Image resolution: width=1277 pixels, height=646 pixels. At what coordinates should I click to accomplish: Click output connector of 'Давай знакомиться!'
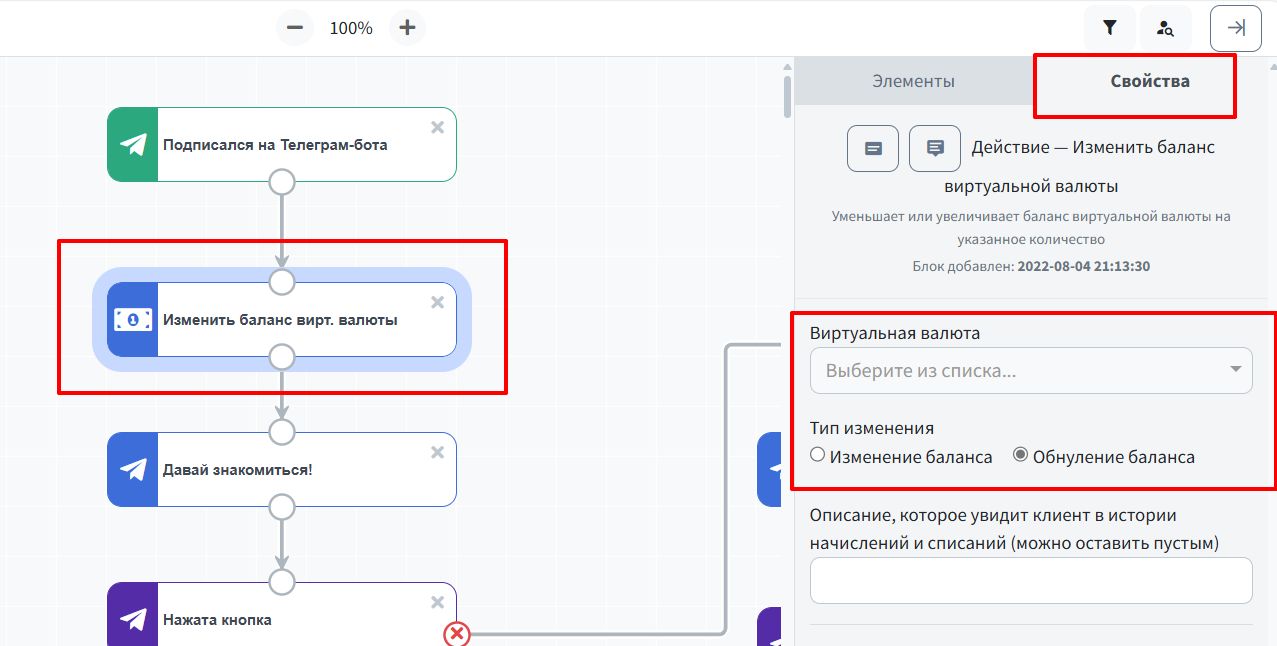point(282,507)
